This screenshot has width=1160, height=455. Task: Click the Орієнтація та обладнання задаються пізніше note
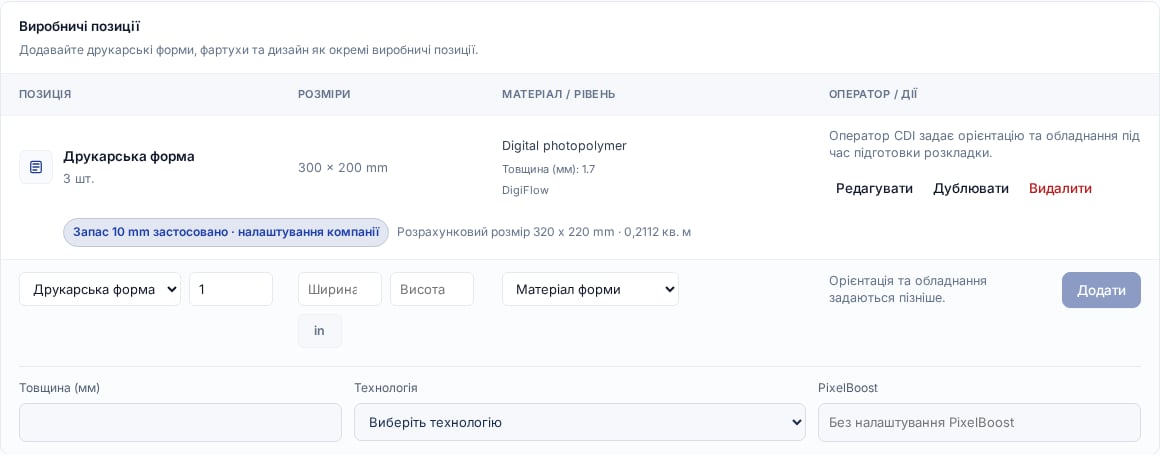coord(908,289)
